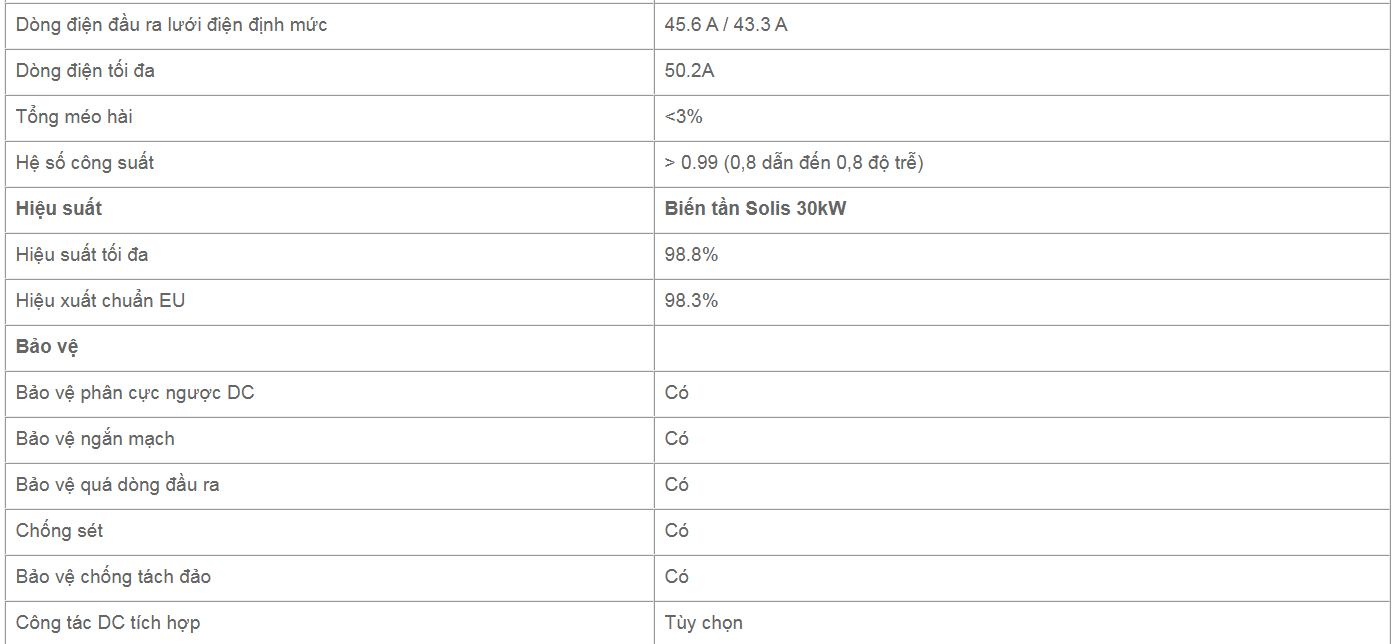Click the "Tùy chọn" value for DC switch
Image resolution: width=1396 pixels, height=644 pixels.
[x=704, y=623]
